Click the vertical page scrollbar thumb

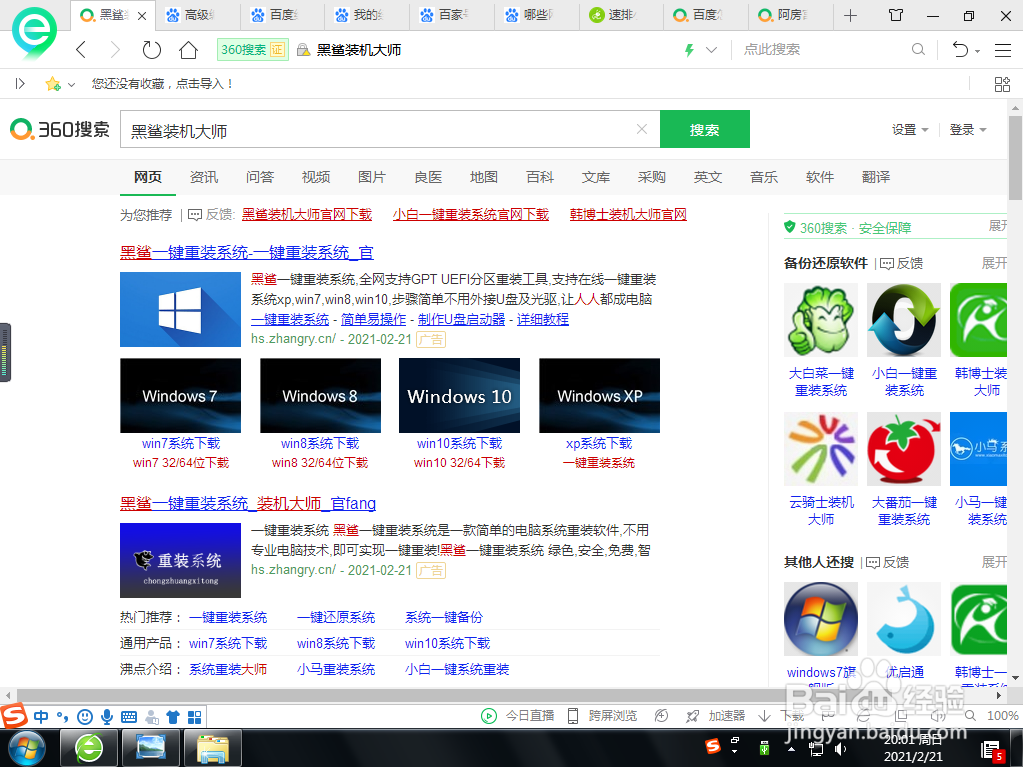coord(1015,157)
